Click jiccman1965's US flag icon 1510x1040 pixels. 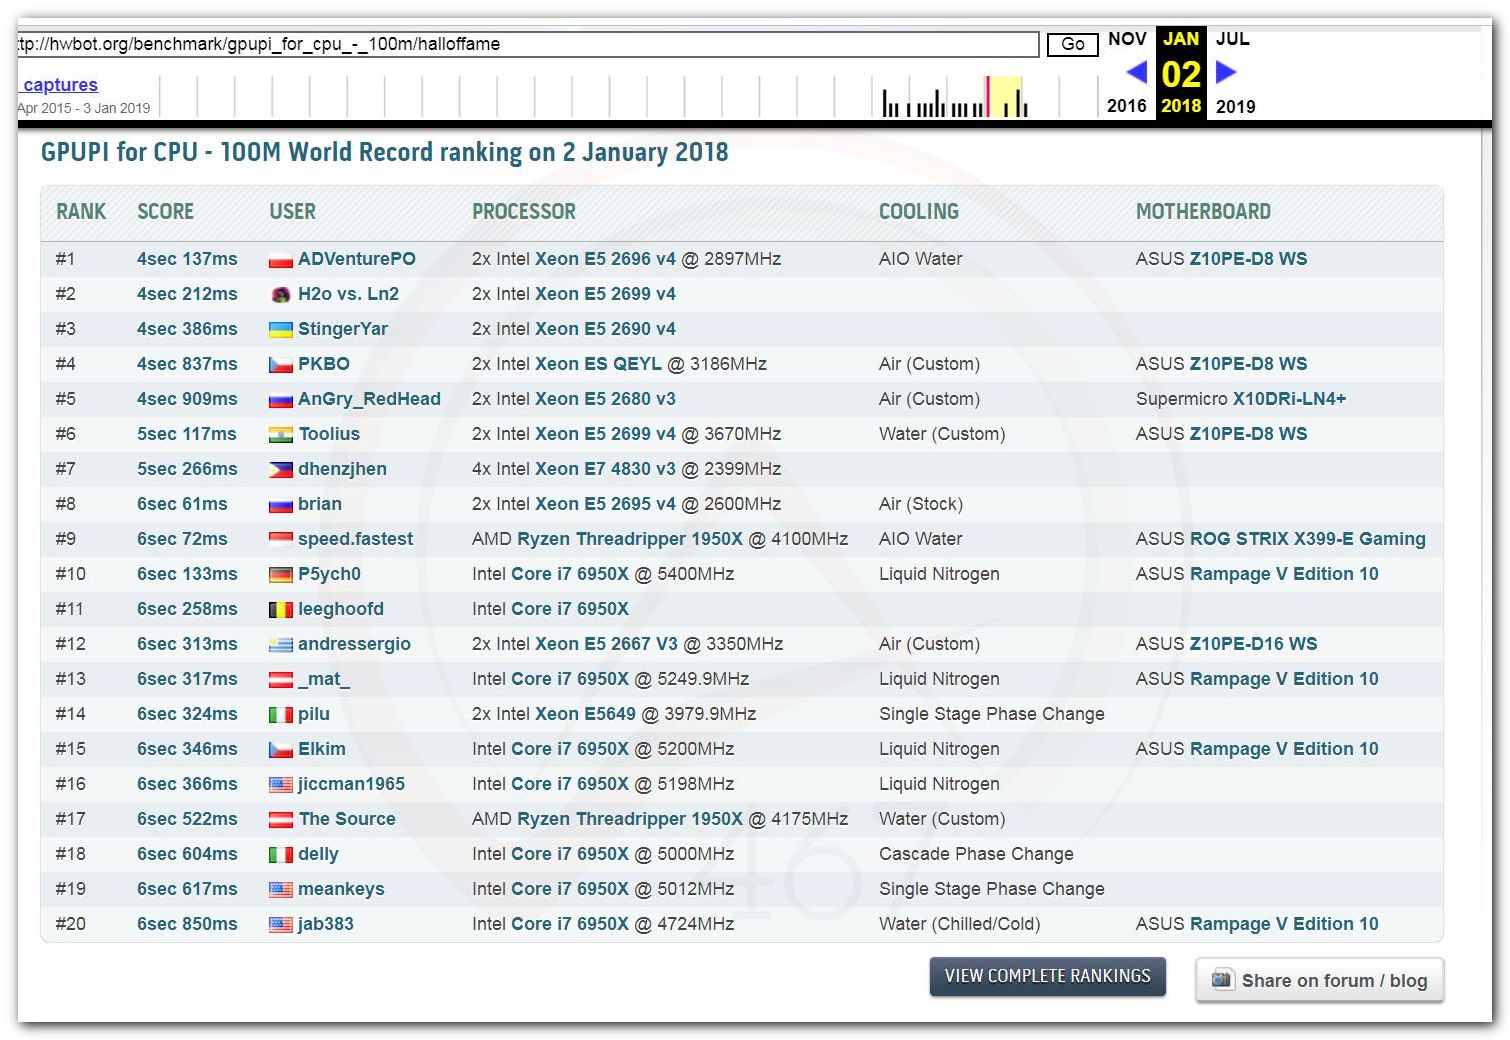(x=281, y=785)
